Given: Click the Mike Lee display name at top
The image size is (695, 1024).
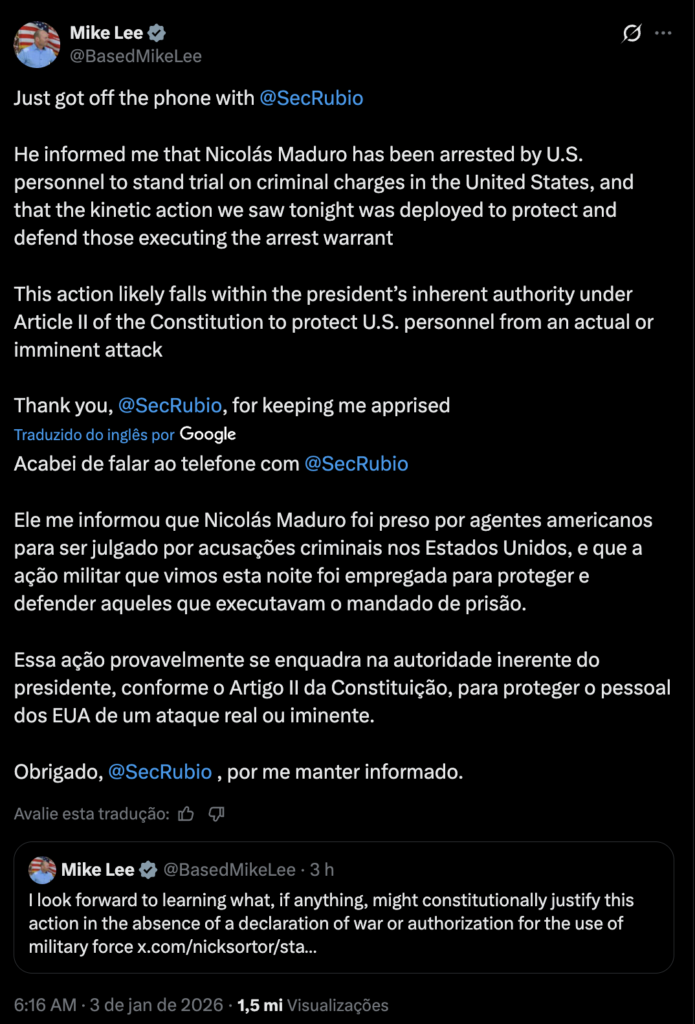Looking at the screenshot, I should [x=107, y=34].
